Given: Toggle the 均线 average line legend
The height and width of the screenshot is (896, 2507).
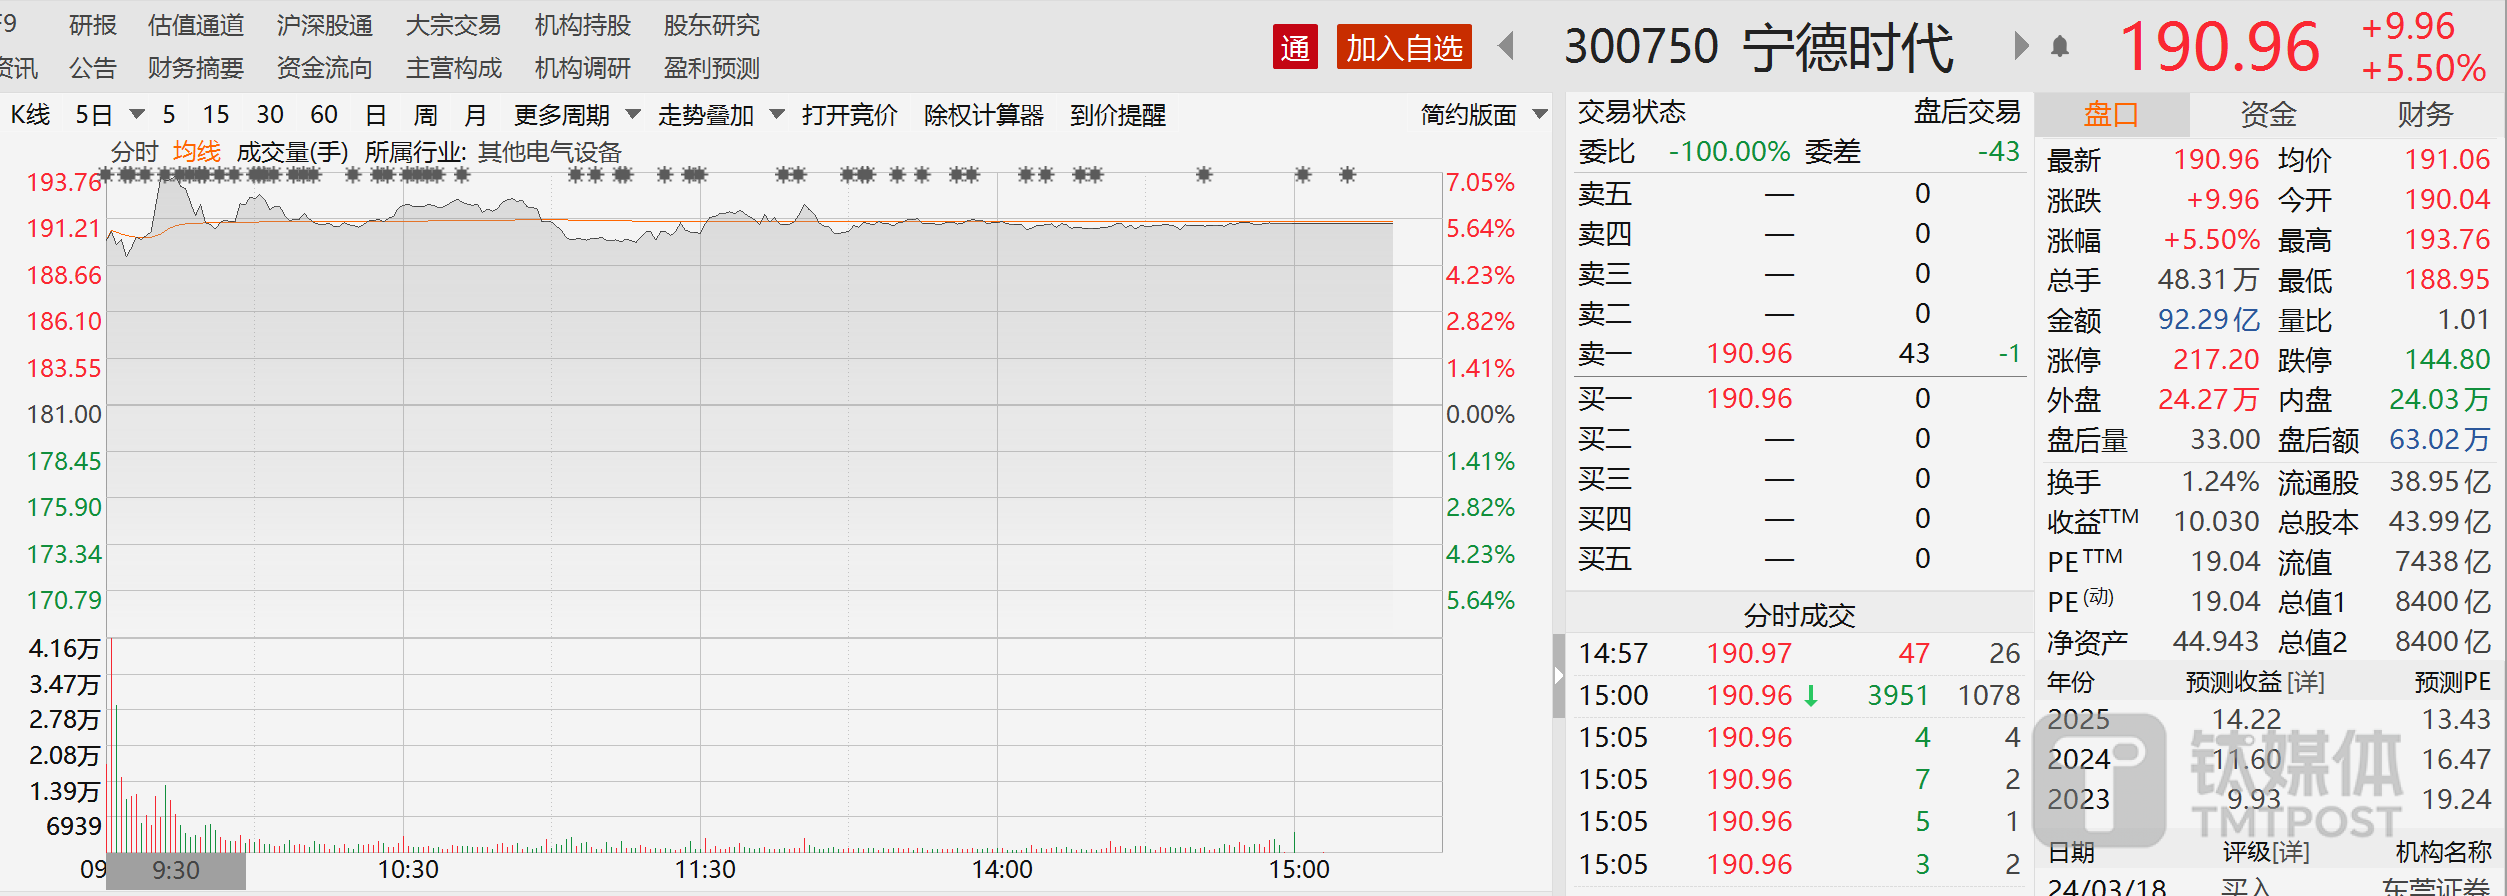Looking at the screenshot, I should click(197, 151).
